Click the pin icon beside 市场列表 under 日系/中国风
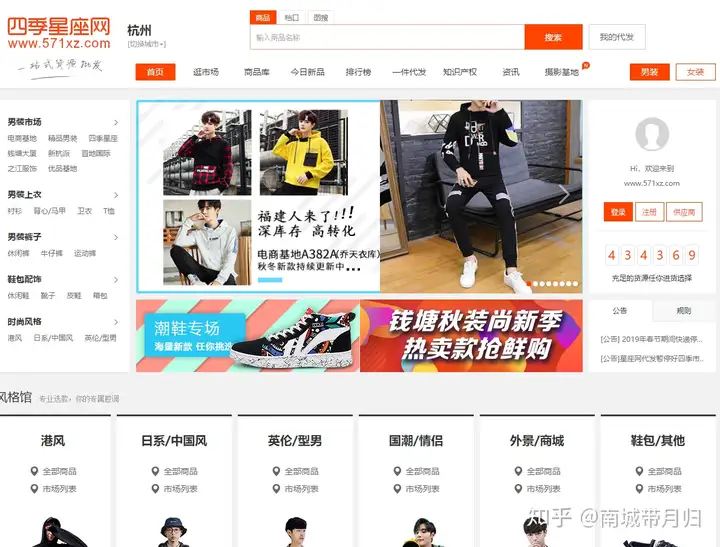Screen dimensions: 720x547 pos(155,489)
